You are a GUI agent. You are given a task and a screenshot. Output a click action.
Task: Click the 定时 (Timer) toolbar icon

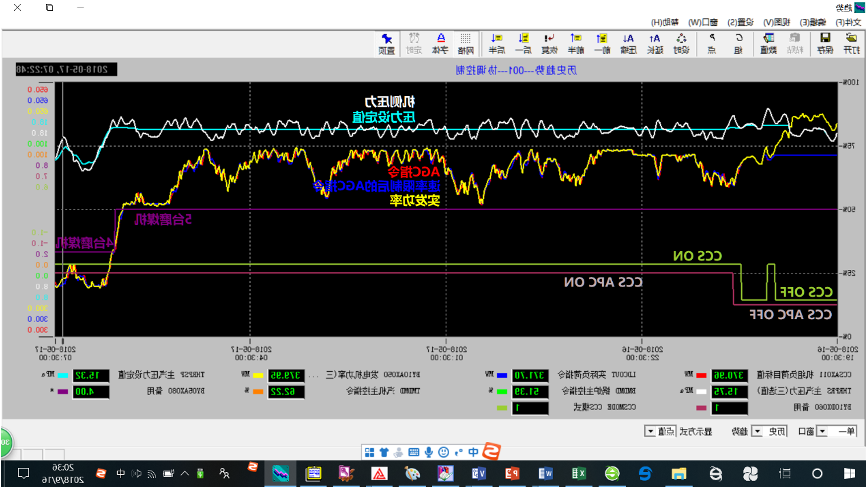pos(414,43)
